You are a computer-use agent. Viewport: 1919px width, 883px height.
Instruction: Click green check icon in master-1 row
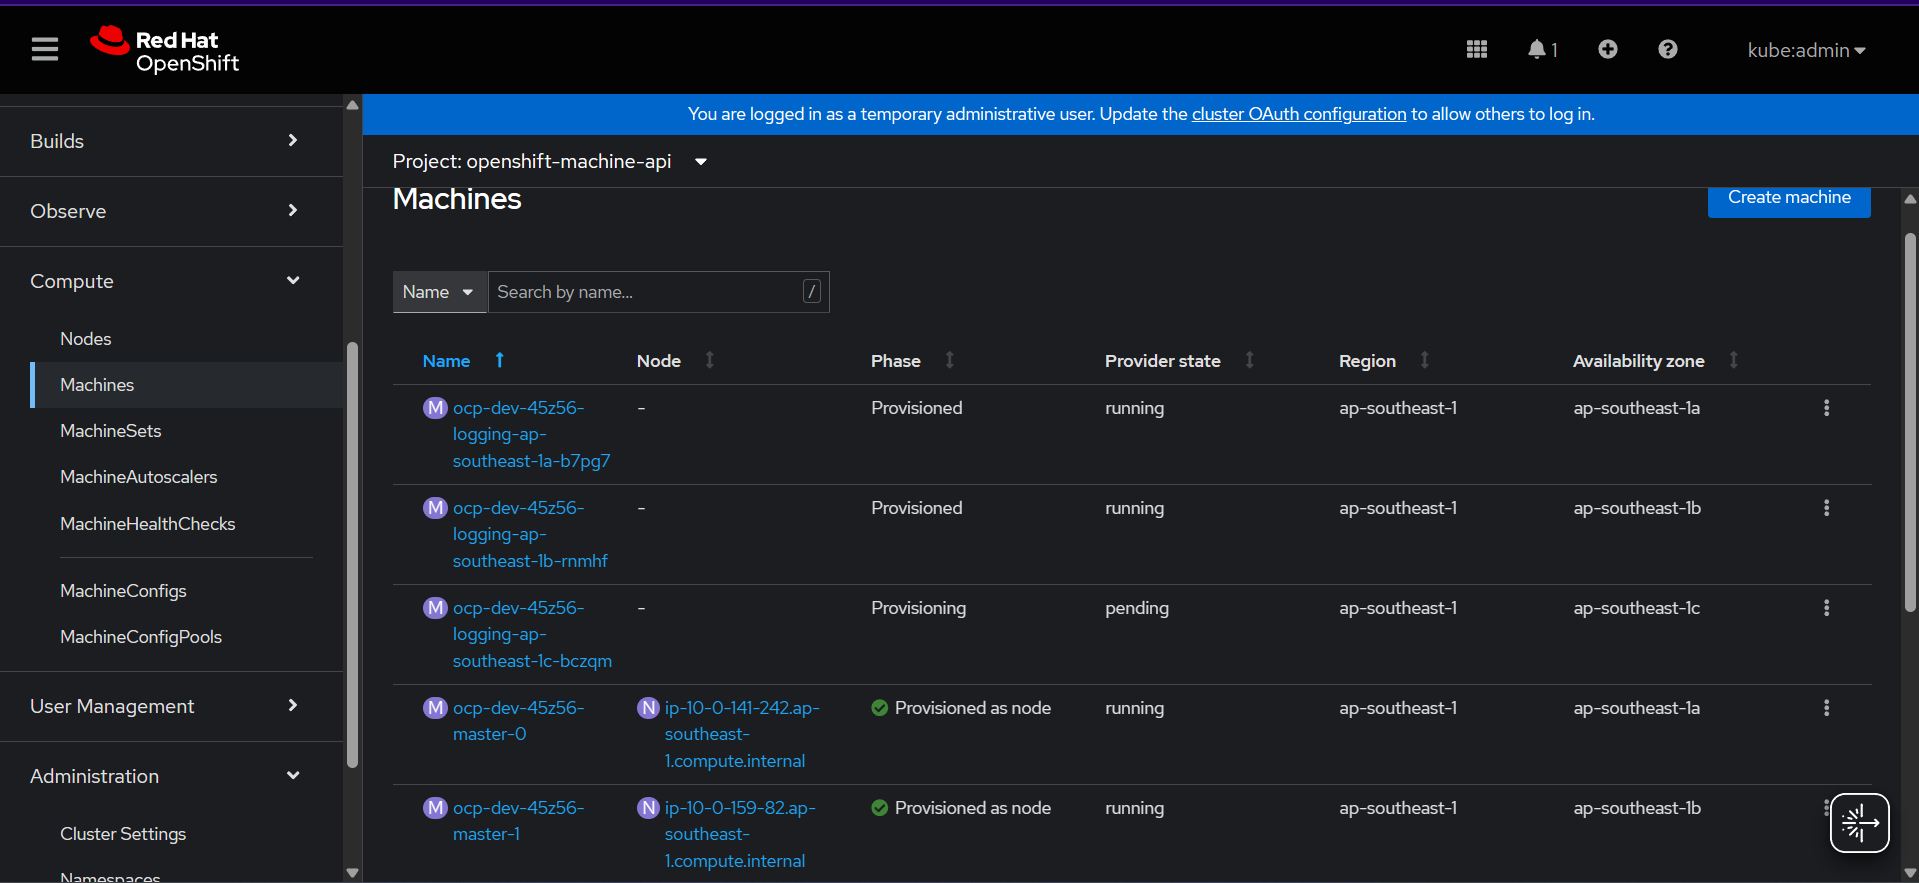pyautogui.click(x=880, y=808)
